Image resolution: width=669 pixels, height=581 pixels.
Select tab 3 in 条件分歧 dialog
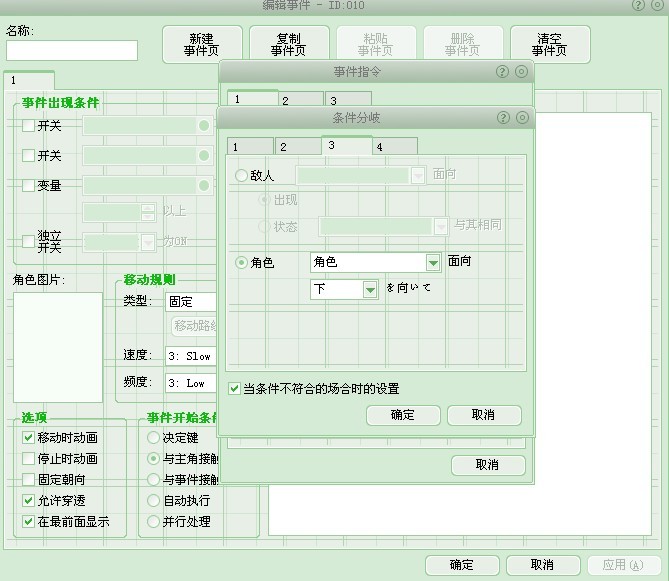pos(346,145)
